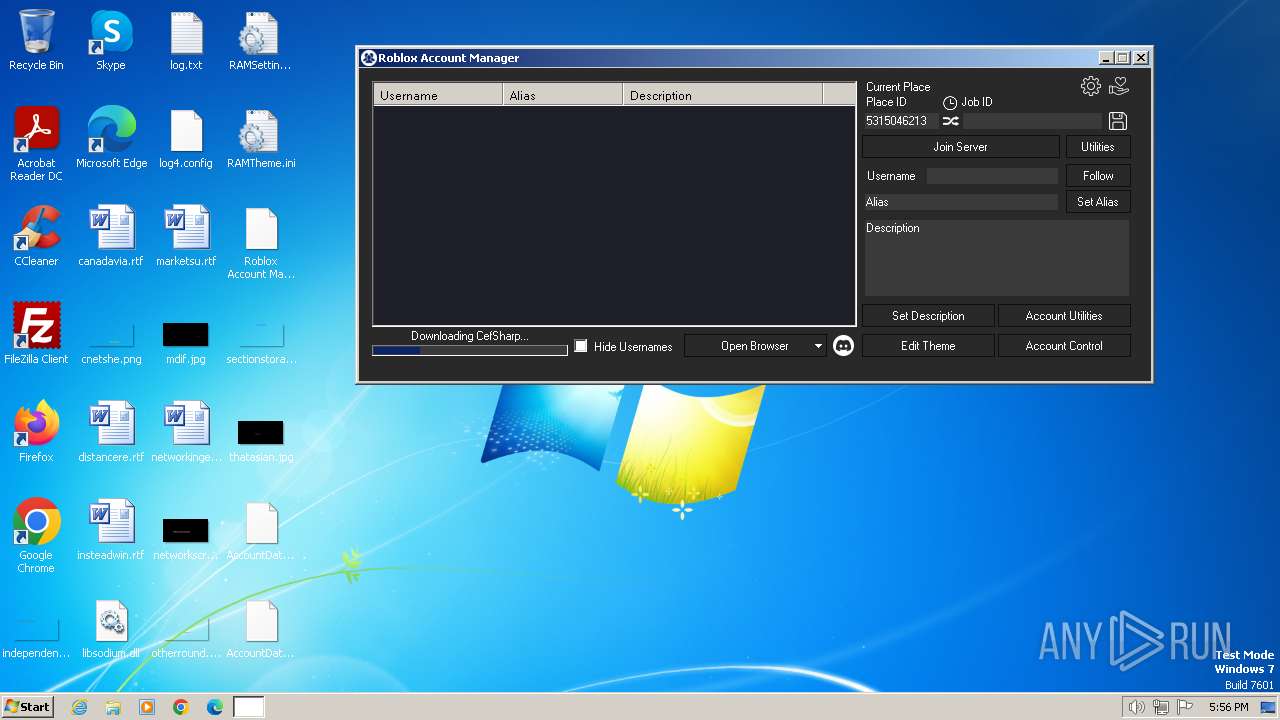Open Windows Explorer from taskbar
This screenshot has width=1280, height=720.
113,707
